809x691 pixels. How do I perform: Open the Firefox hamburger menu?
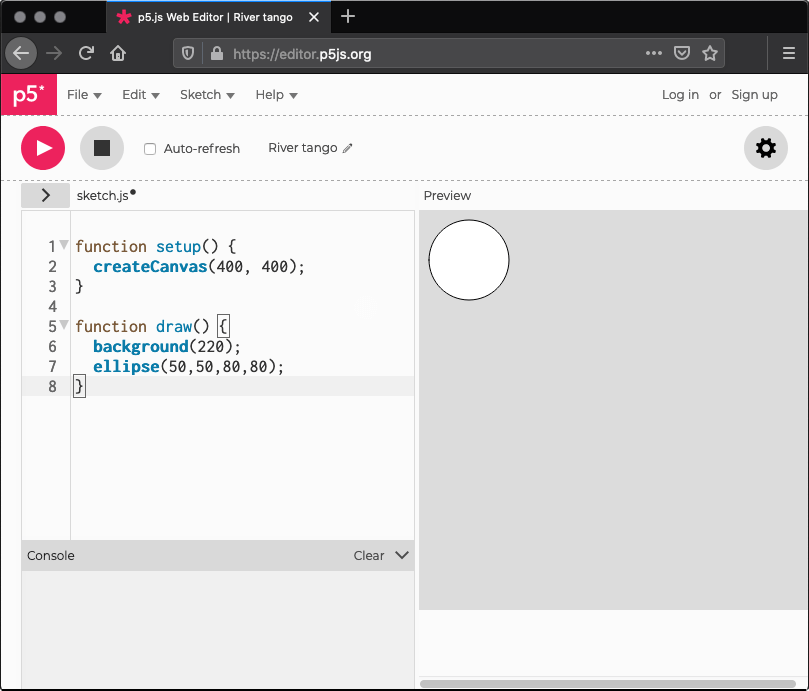[788, 53]
